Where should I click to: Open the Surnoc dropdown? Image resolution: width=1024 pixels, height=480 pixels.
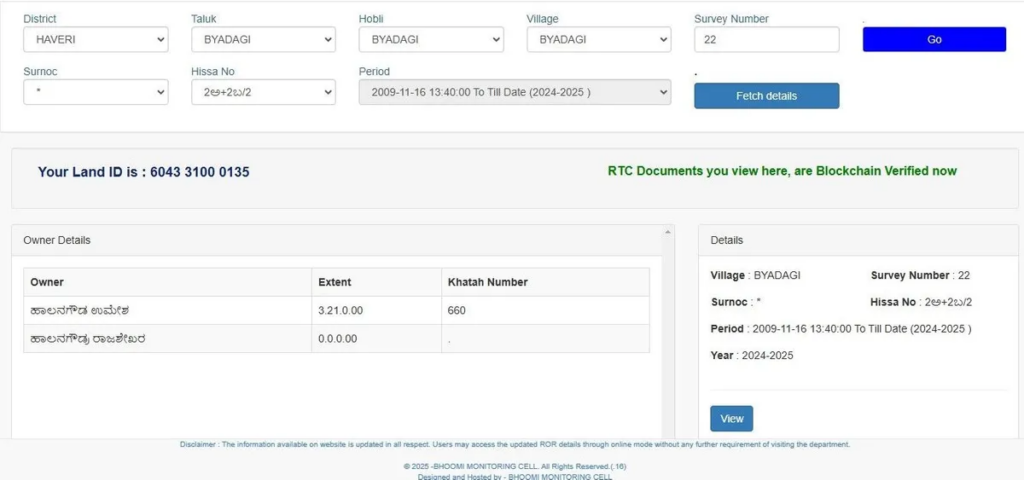click(x=95, y=92)
